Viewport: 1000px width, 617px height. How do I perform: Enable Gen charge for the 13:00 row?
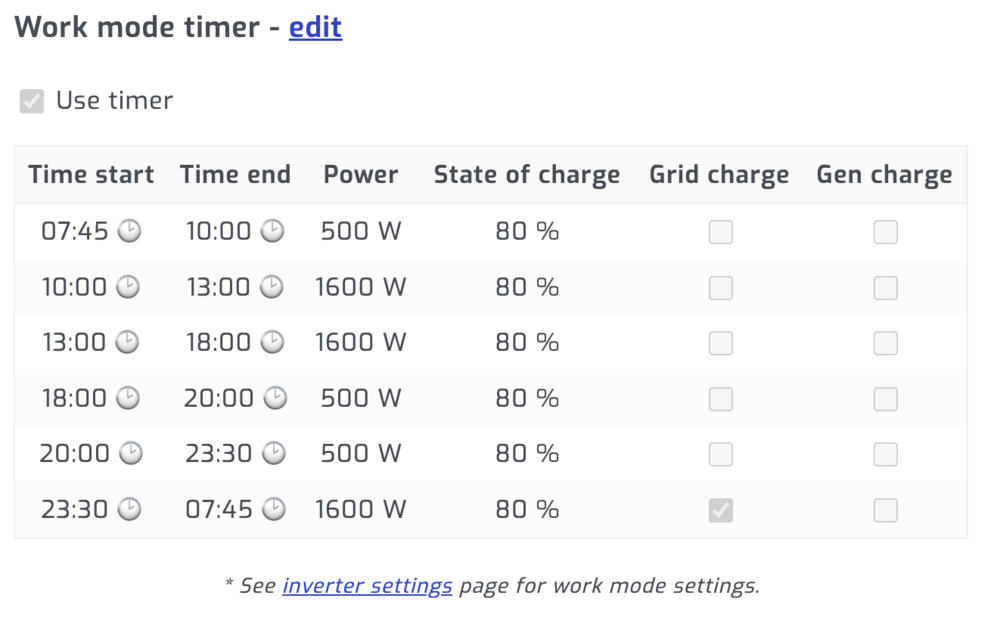point(885,343)
